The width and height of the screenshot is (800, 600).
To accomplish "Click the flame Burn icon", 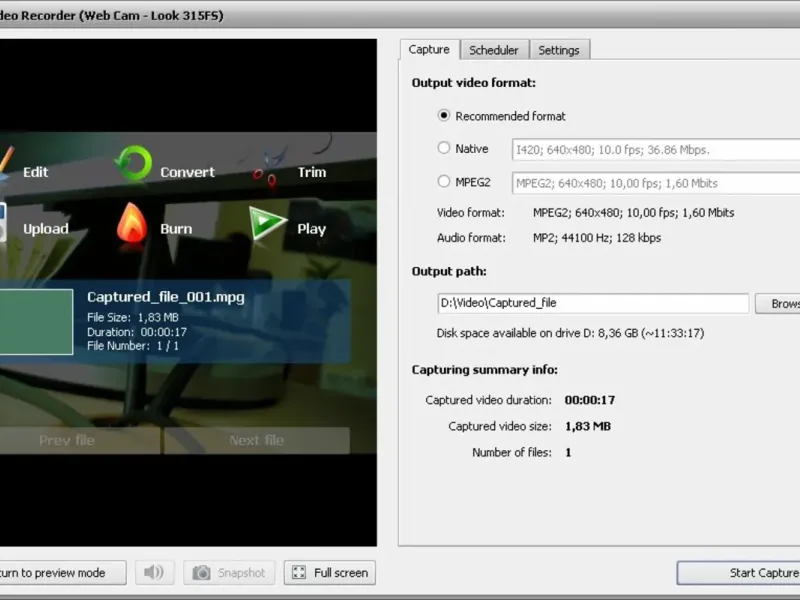I will tap(132, 223).
